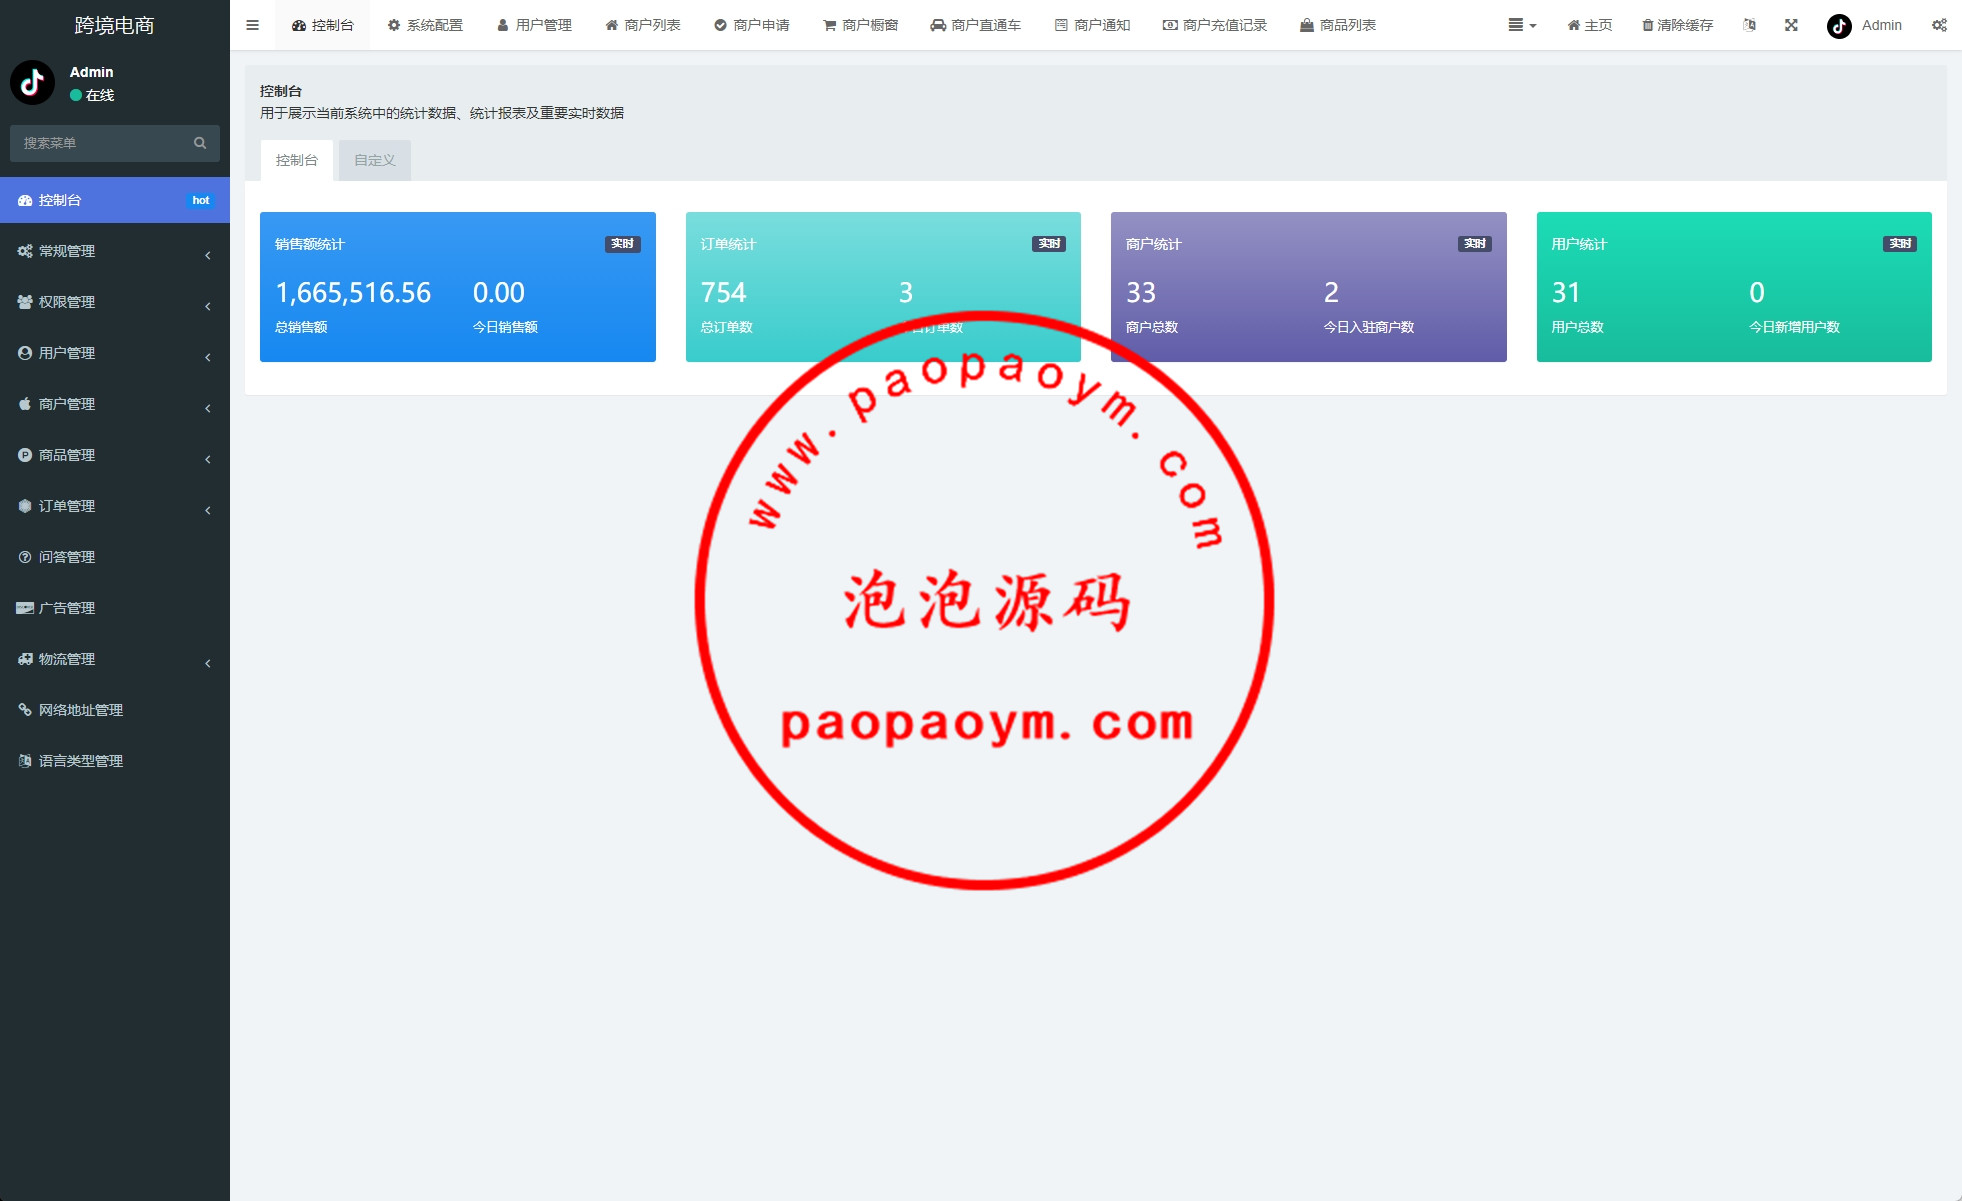The height and width of the screenshot is (1201, 1962).
Task: Click the 实时 badge on 销售额统计 card
Action: pyautogui.click(x=622, y=244)
